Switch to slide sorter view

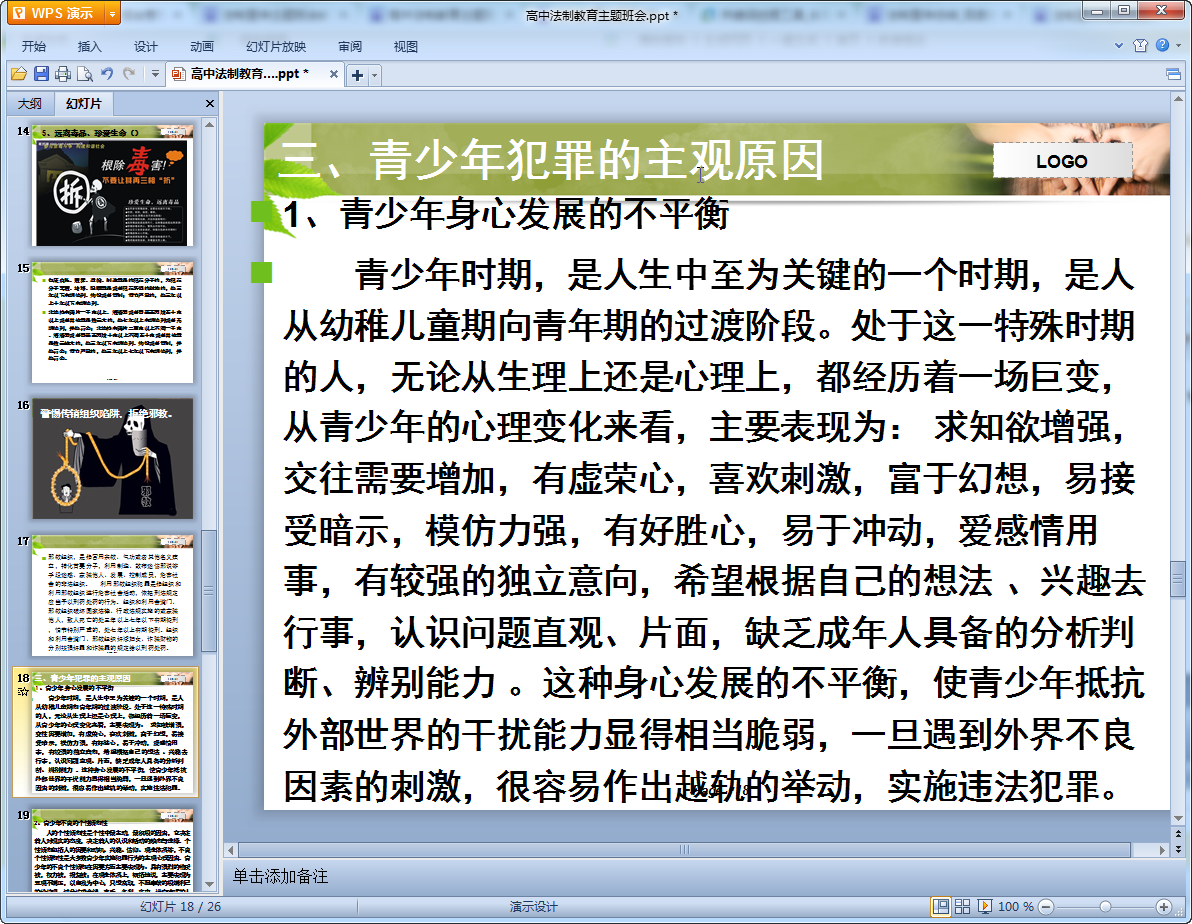pos(962,907)
